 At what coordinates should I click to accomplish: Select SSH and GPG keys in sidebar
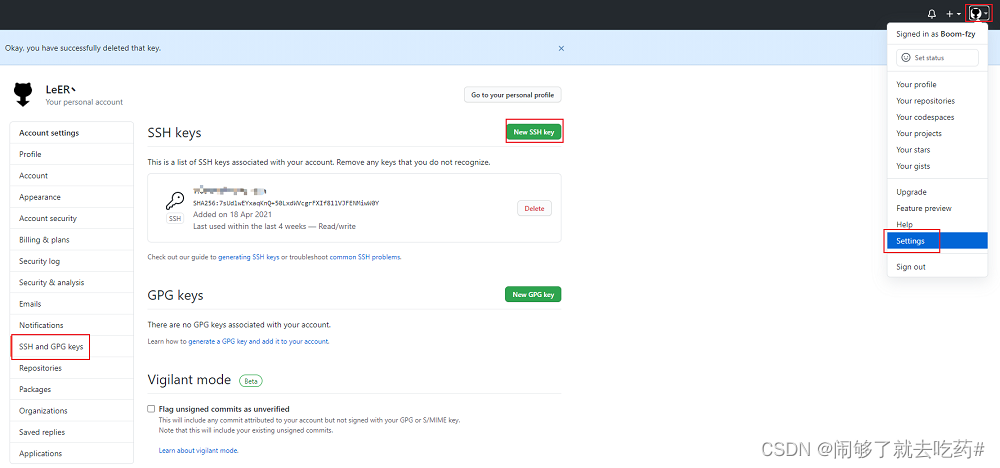[x=71, y=347]
